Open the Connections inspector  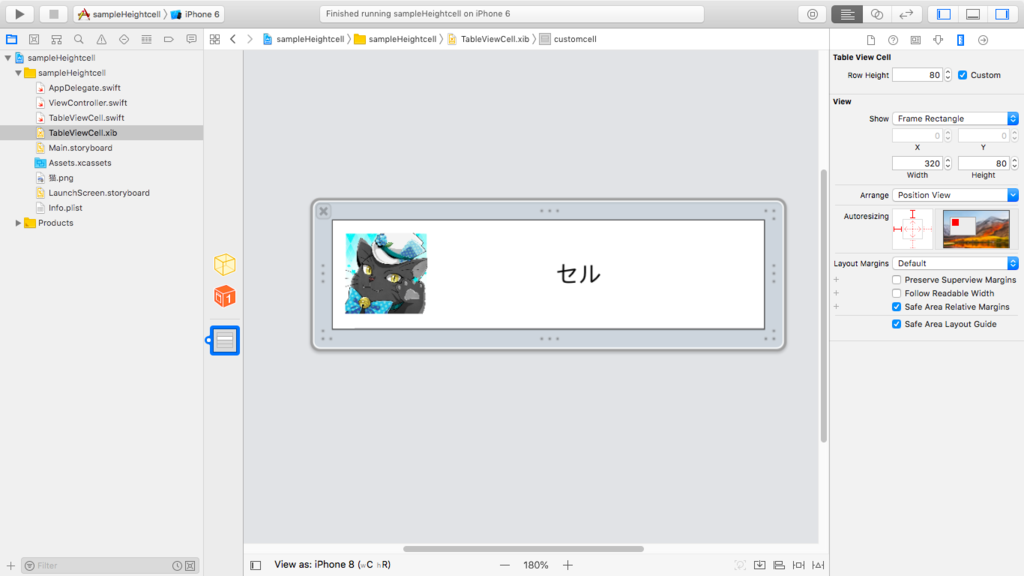pyautogui.click(x=983, y=39)
